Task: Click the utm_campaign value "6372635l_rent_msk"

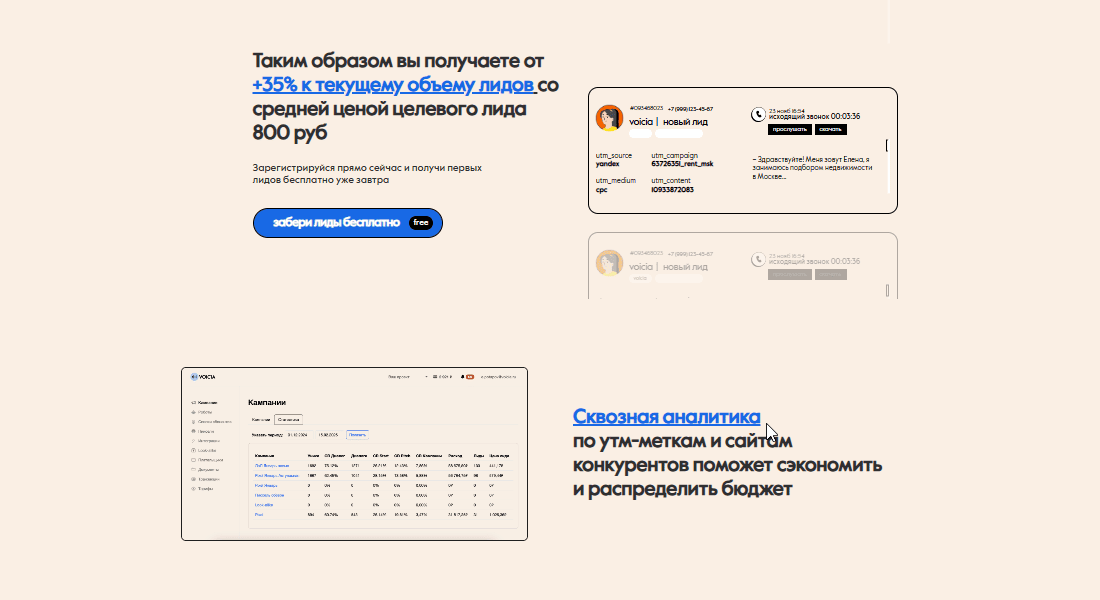Action: click(682, 164)
